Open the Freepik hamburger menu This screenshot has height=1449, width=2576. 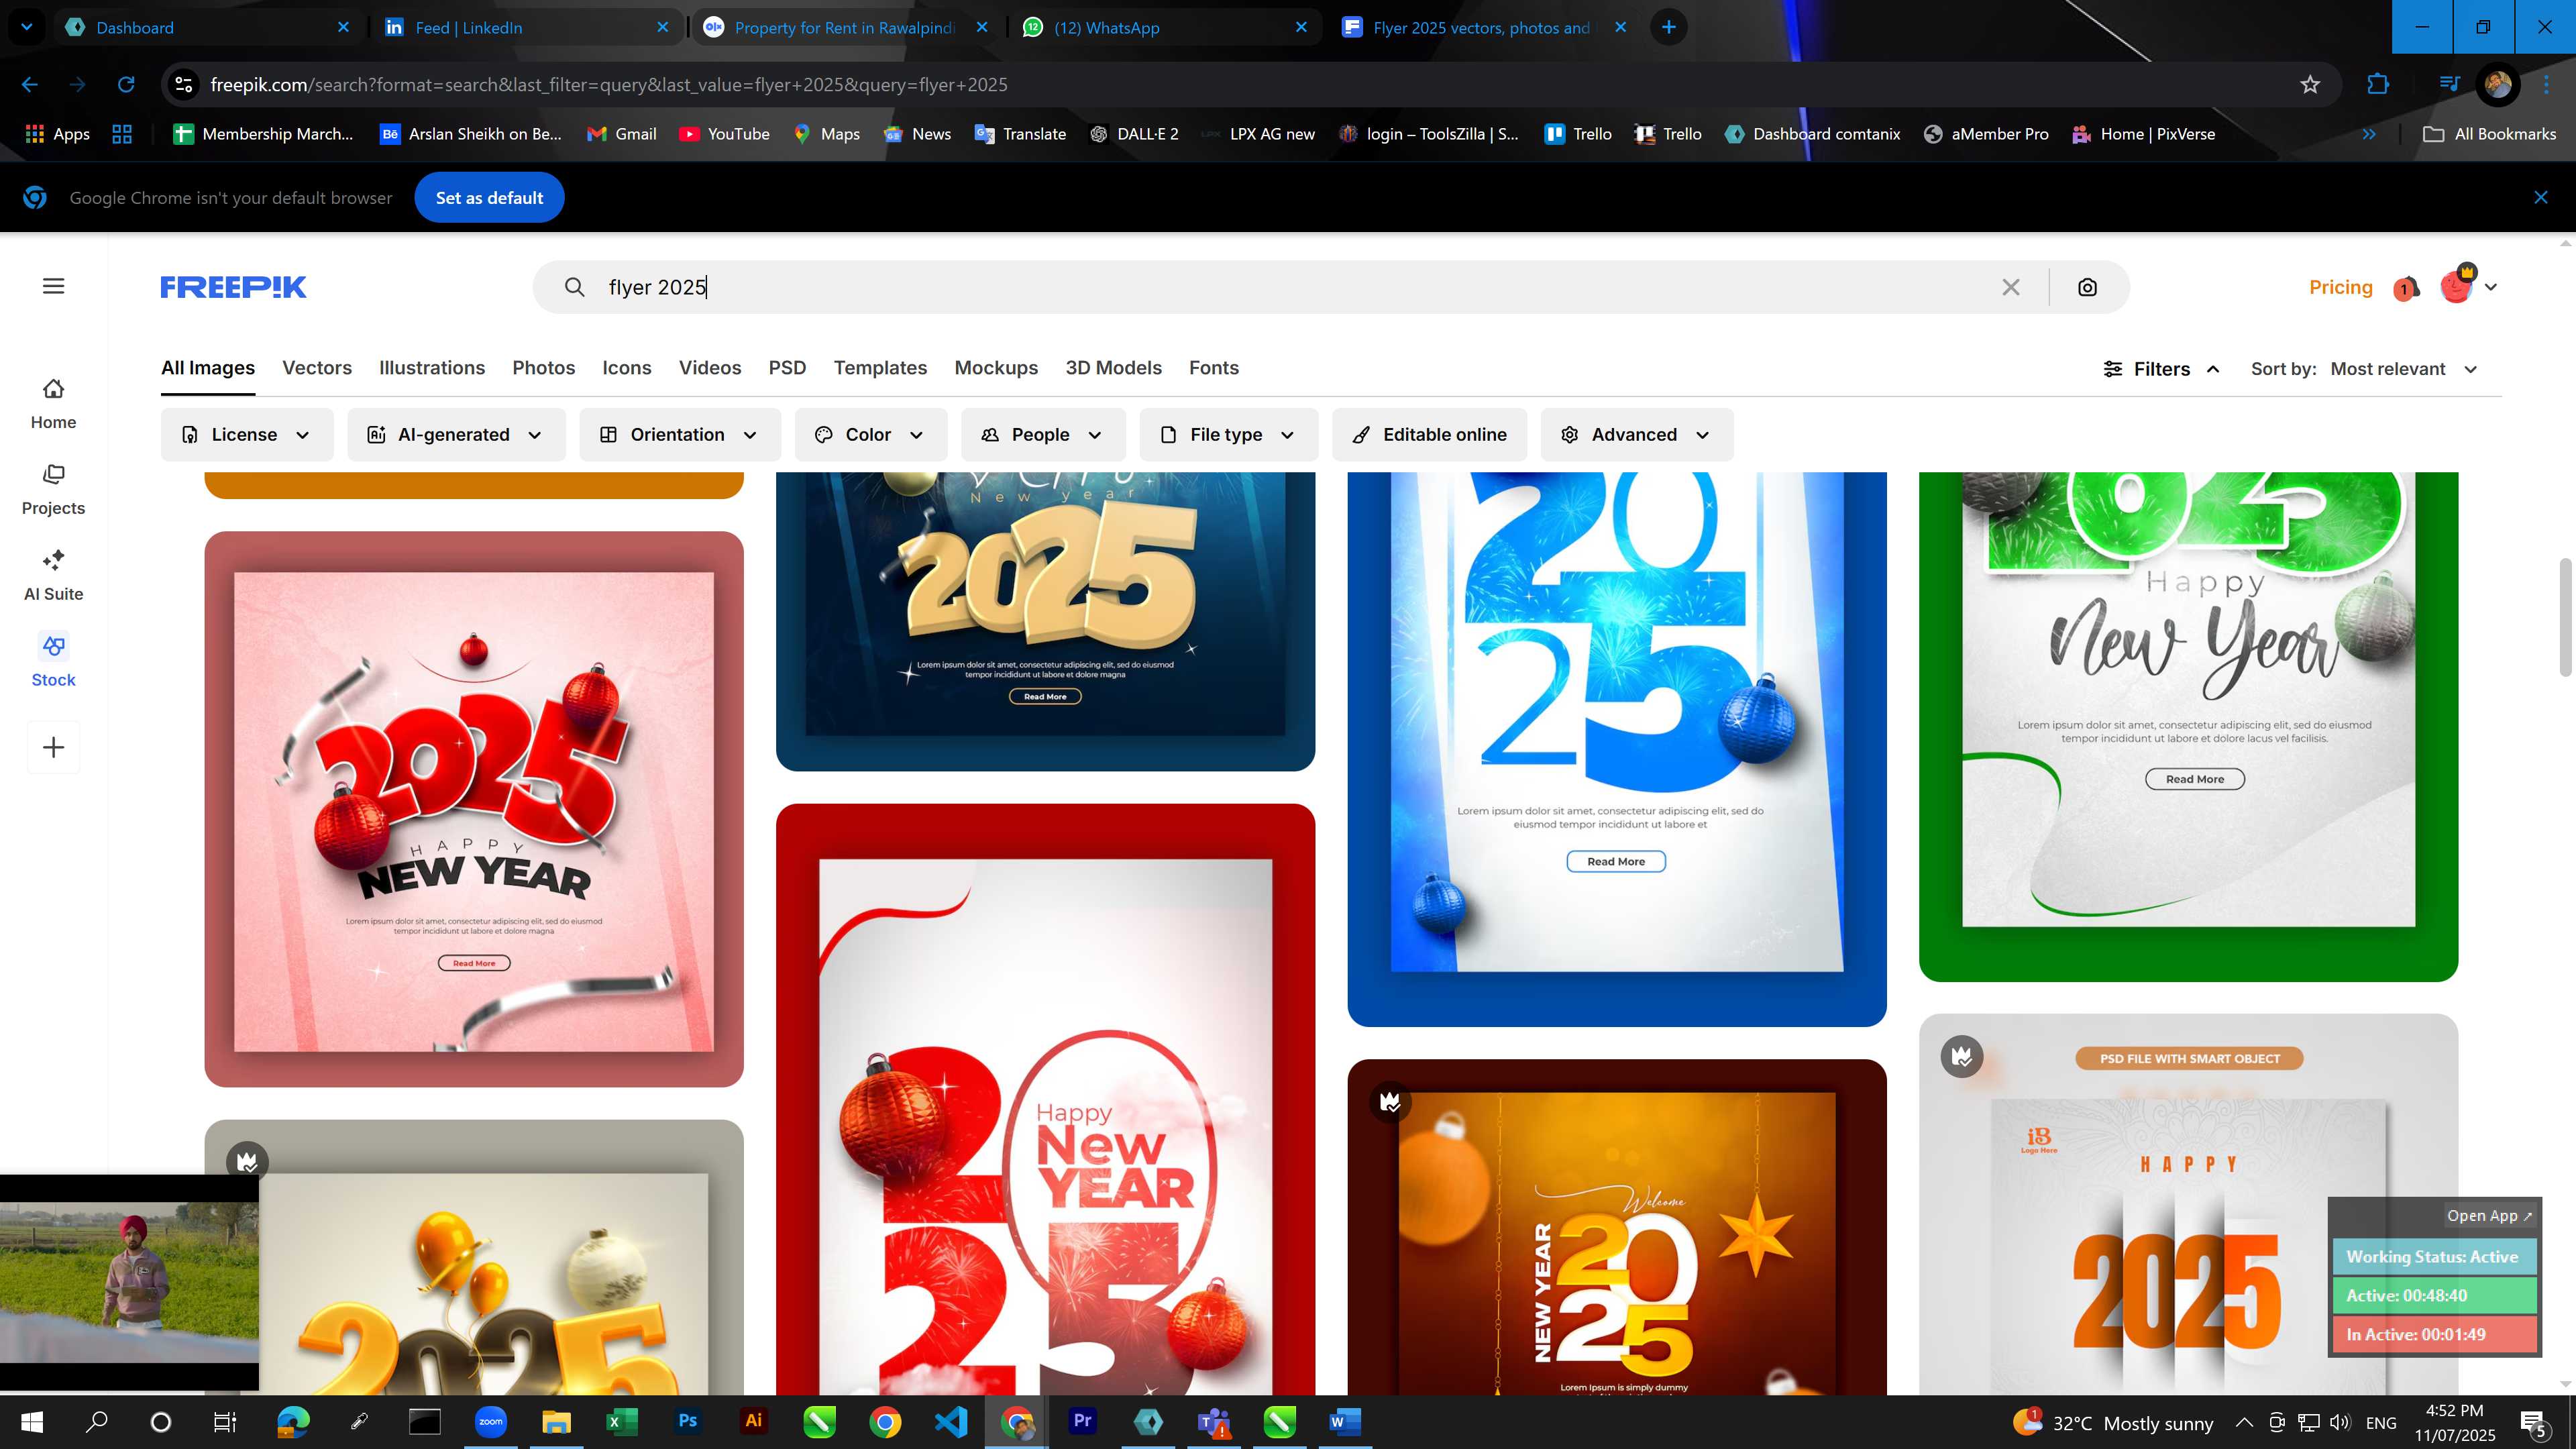pos(54,286)
